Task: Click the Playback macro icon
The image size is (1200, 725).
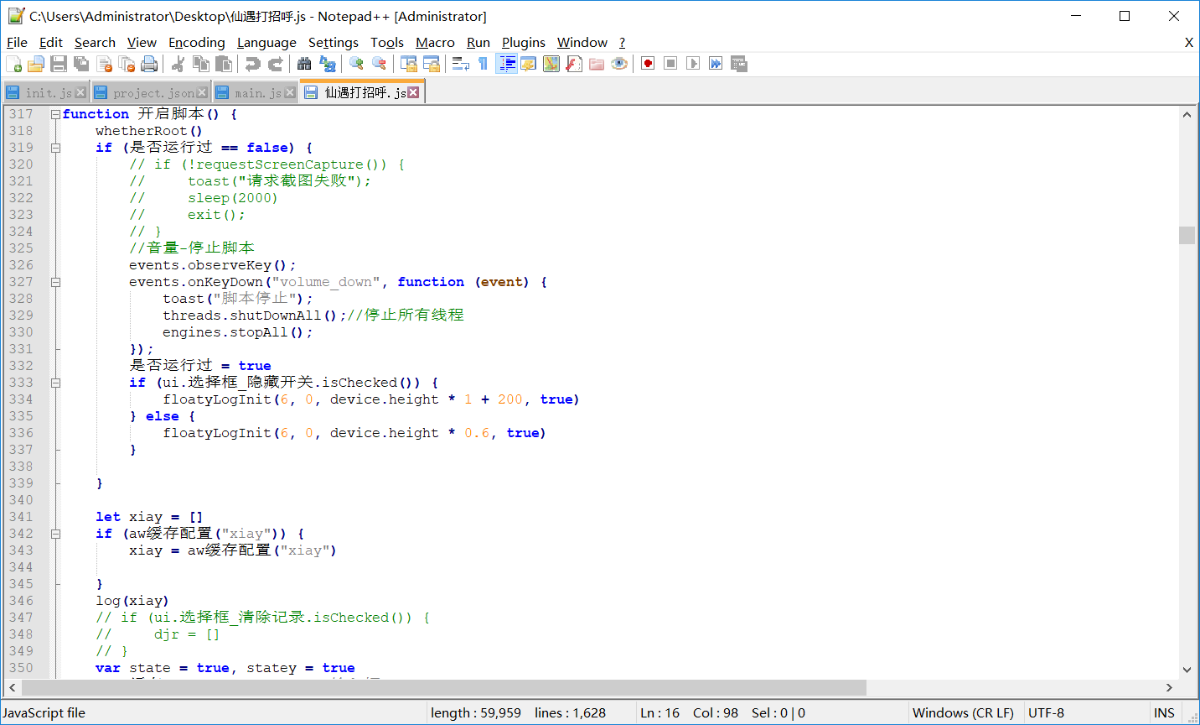Action: tap(693, 64)
